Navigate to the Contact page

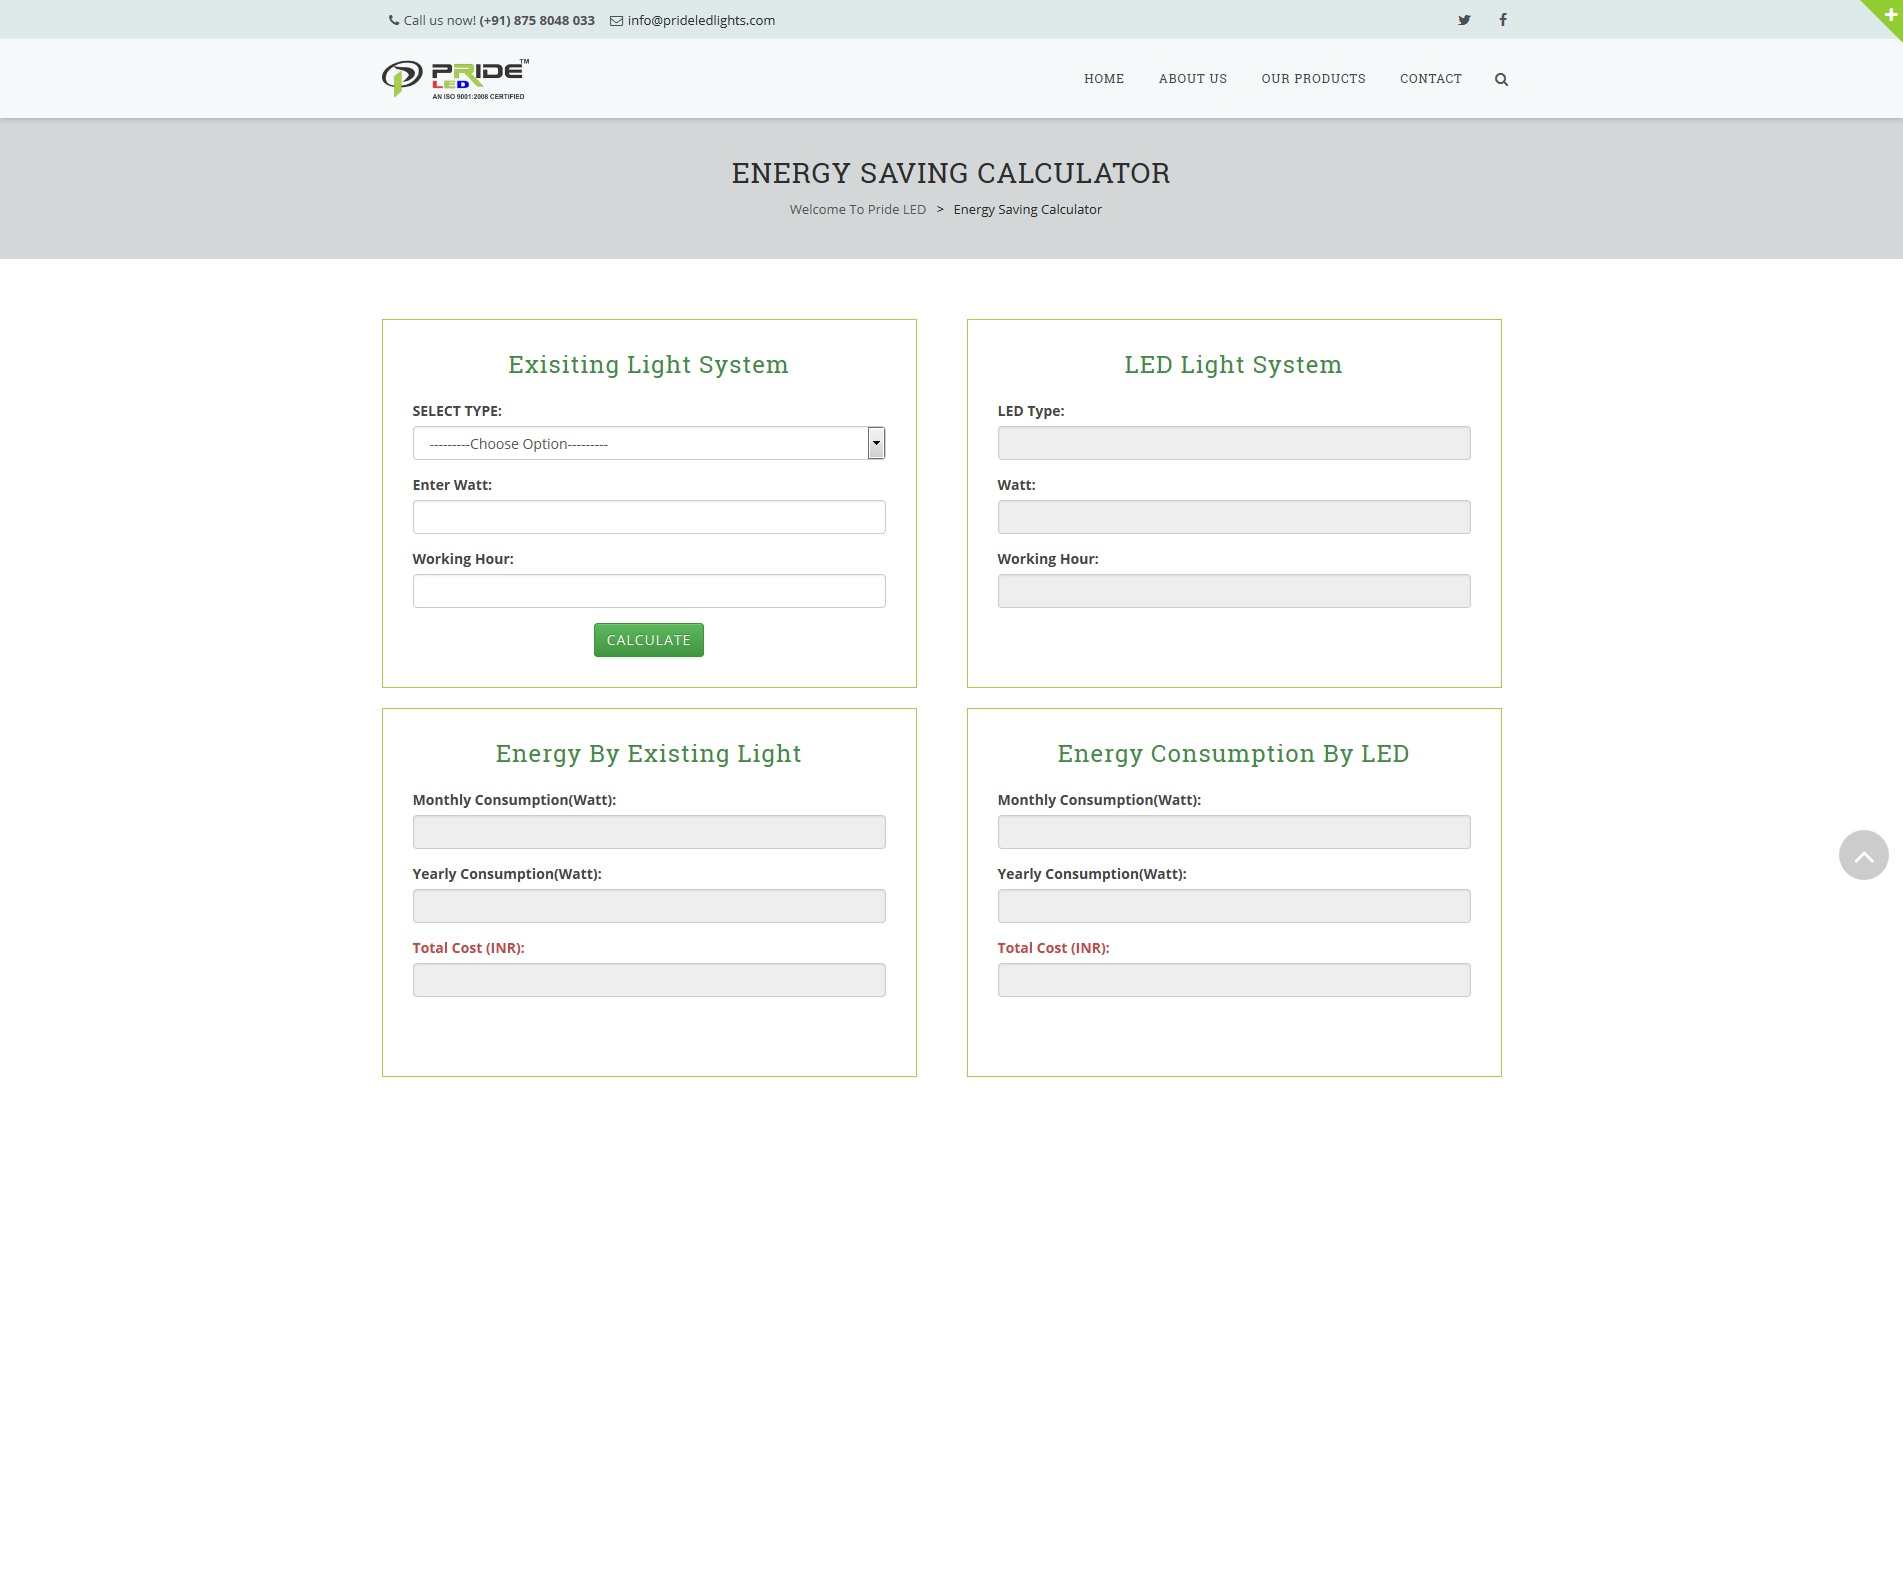[x=1430, y=79]
